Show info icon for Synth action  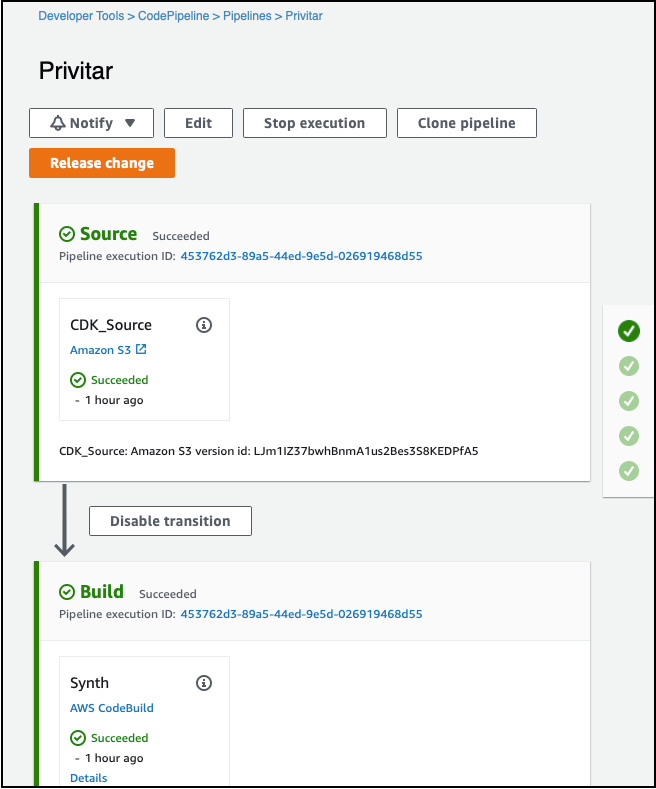[x=204, y=683]
